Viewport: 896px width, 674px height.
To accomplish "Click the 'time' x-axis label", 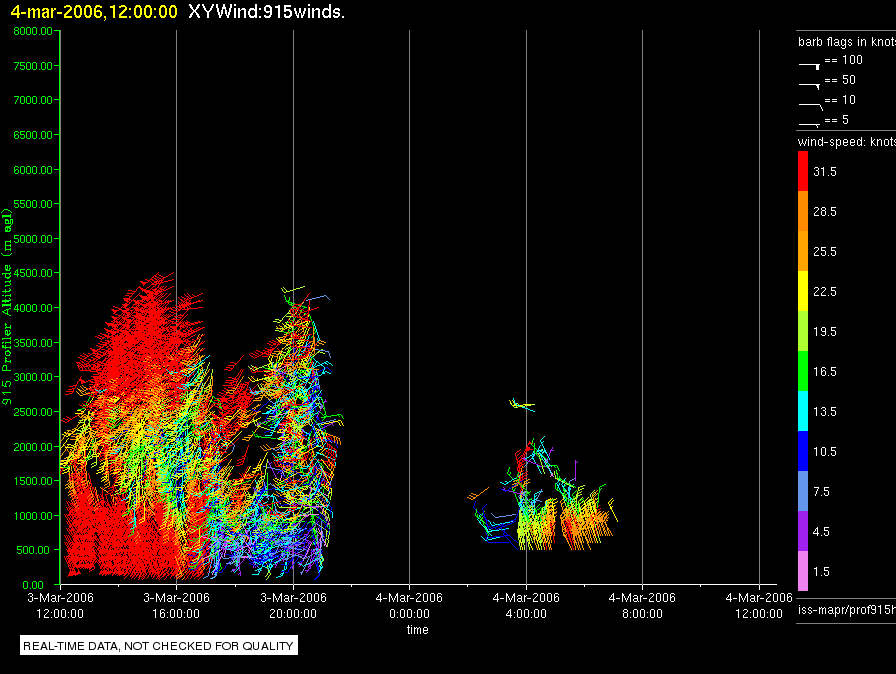I will (418, 629).
